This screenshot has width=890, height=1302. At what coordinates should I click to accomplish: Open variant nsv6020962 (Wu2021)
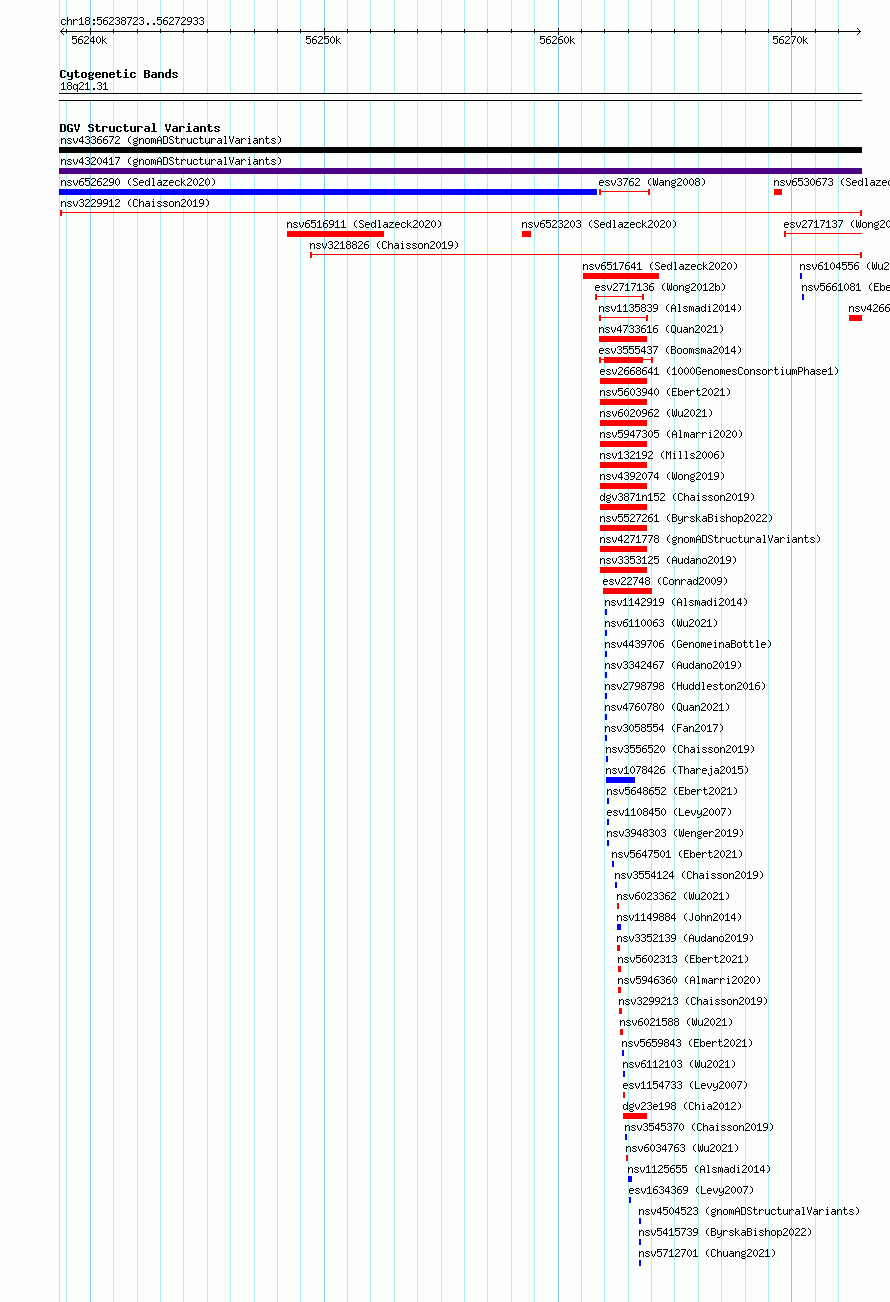click(656, 413)
